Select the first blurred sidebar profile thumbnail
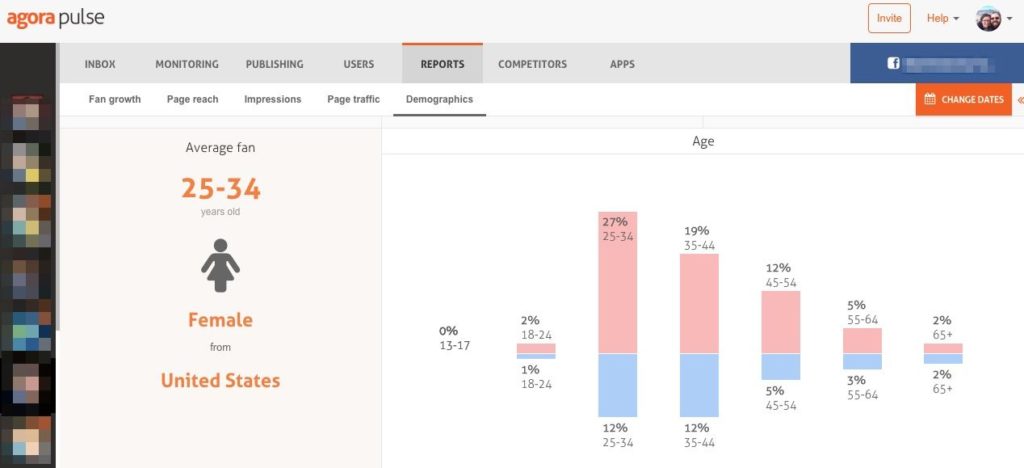Viewport: 1024px width, 468px height. coord(26,114)
